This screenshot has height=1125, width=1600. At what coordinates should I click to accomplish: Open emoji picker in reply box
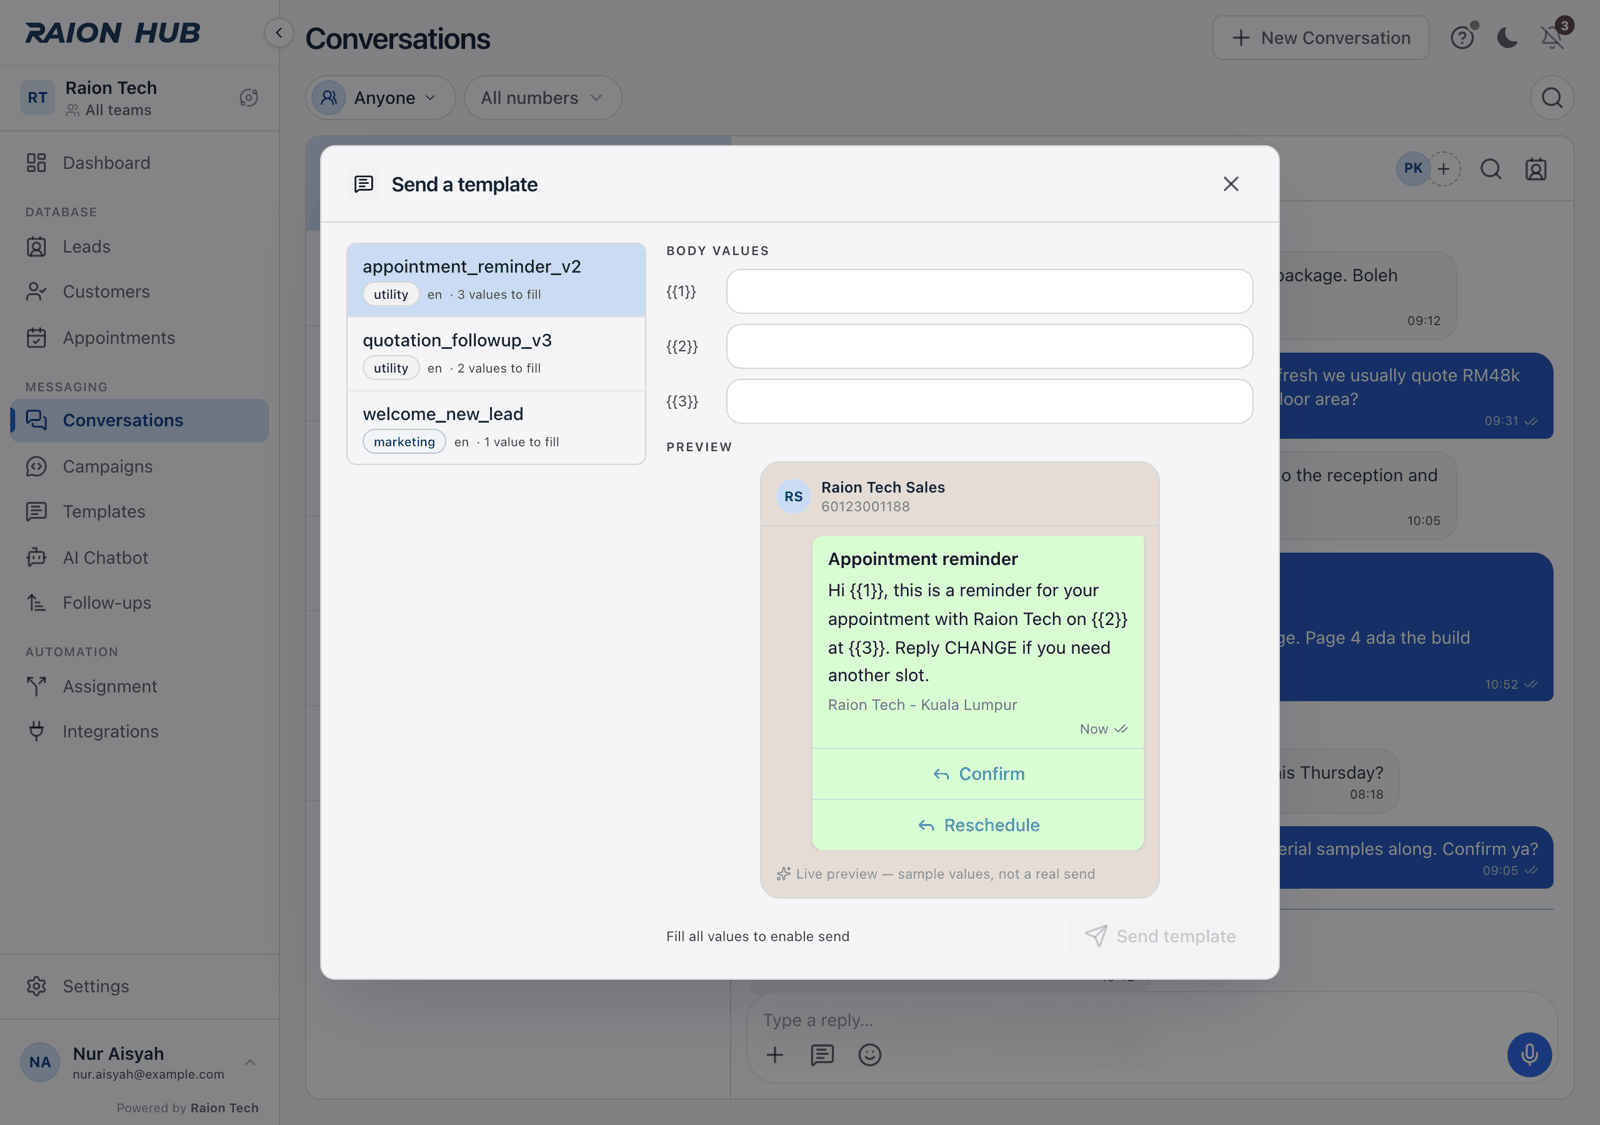(x=870, y=1055)
